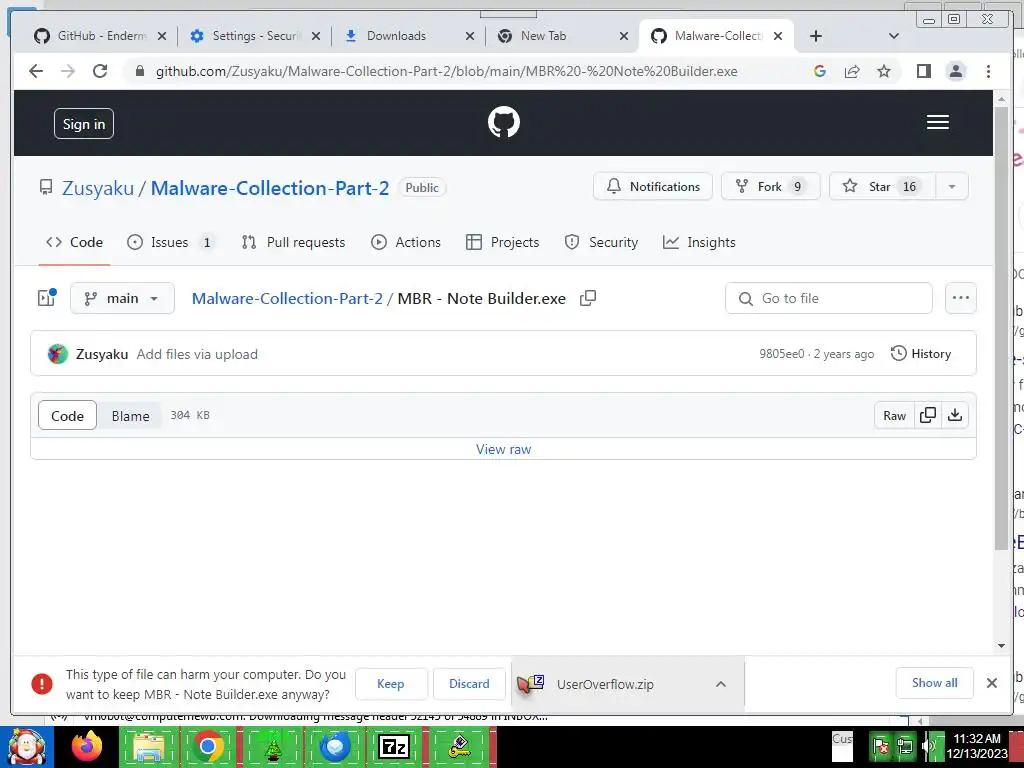Click the page vertical scrollbar
Viewport: 1024px width, 768px height.
pos(1001,327)
